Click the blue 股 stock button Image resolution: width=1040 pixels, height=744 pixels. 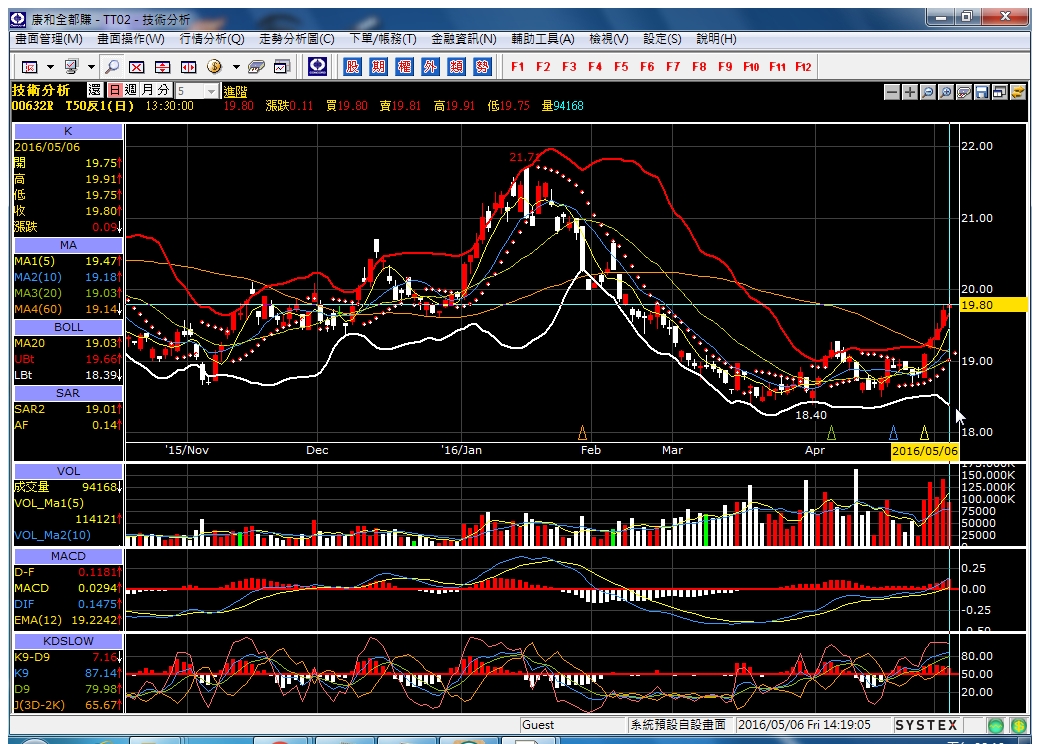(353, 66)
